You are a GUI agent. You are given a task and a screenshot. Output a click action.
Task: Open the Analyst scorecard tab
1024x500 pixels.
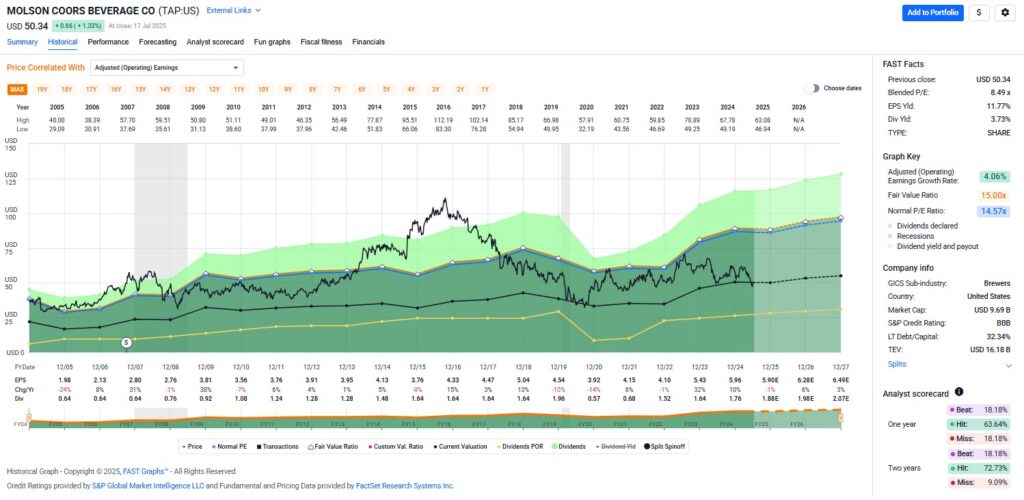tap(215, 42)
